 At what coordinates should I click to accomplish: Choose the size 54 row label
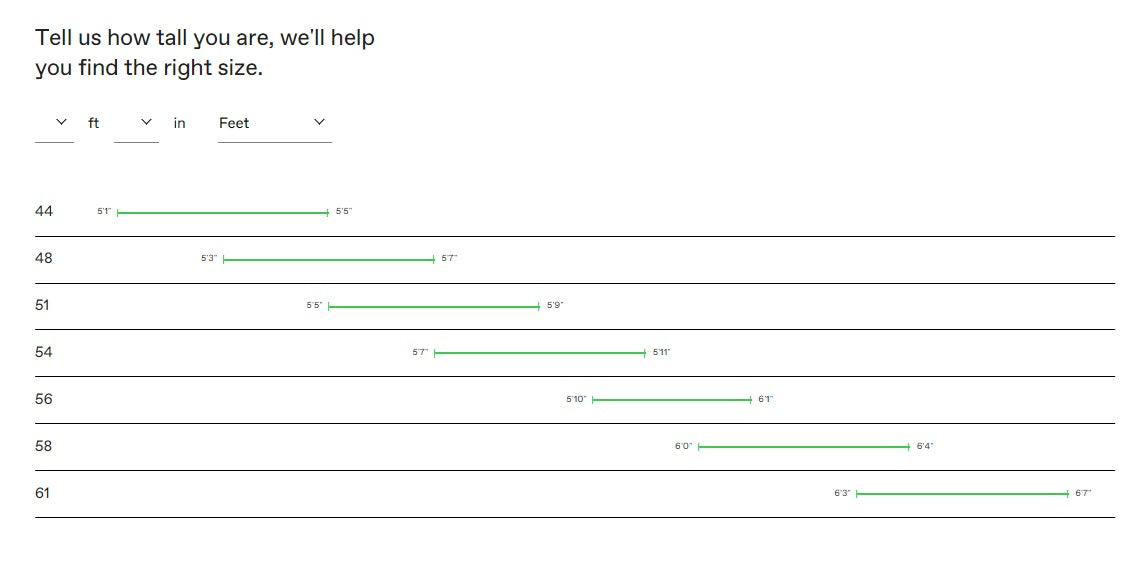44,353
